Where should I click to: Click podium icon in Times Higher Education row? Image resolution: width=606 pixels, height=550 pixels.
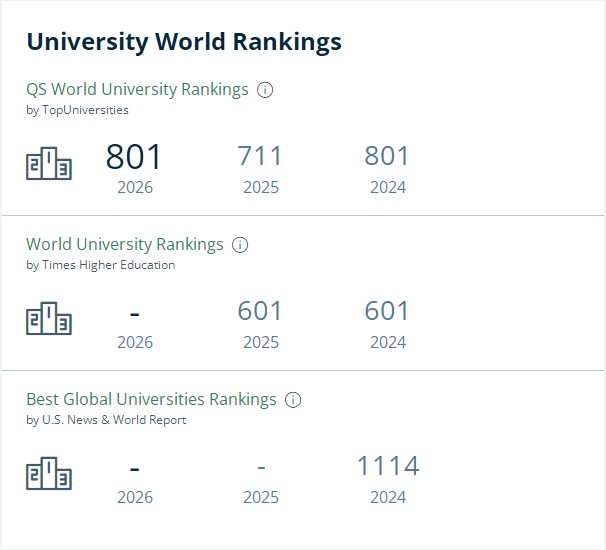[49, 318]
